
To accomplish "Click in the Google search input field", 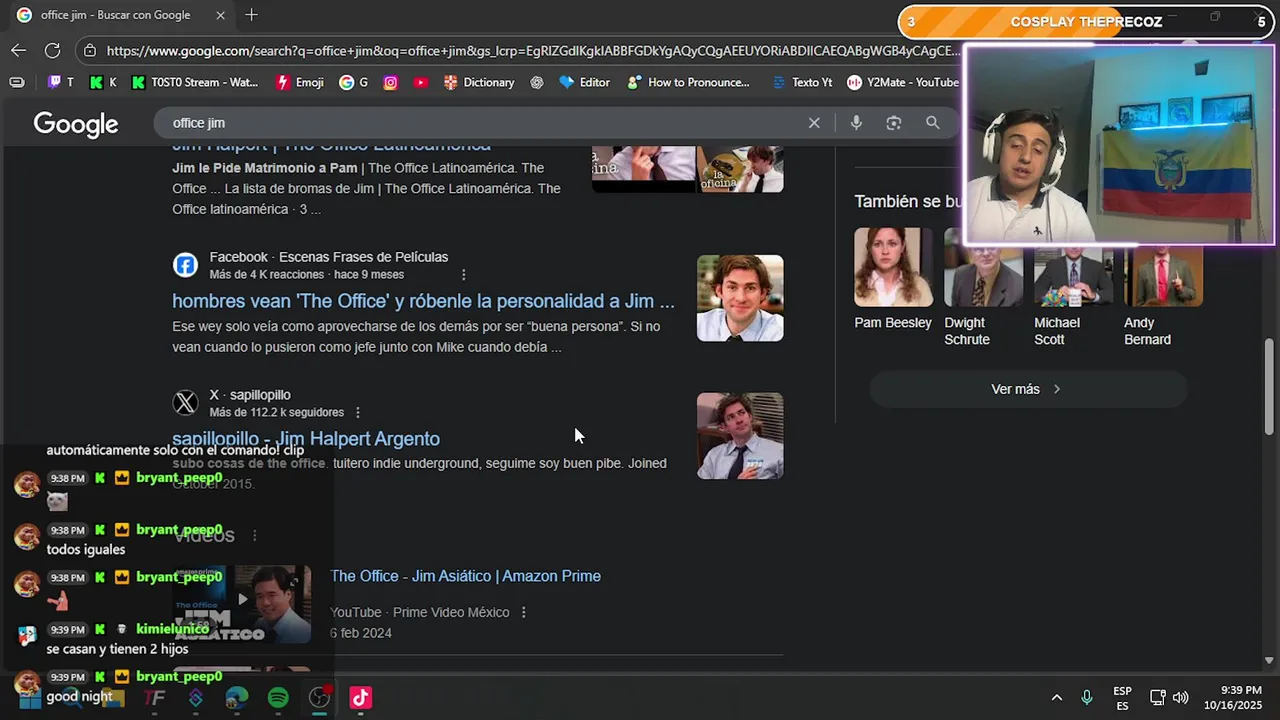I will 485,123.
